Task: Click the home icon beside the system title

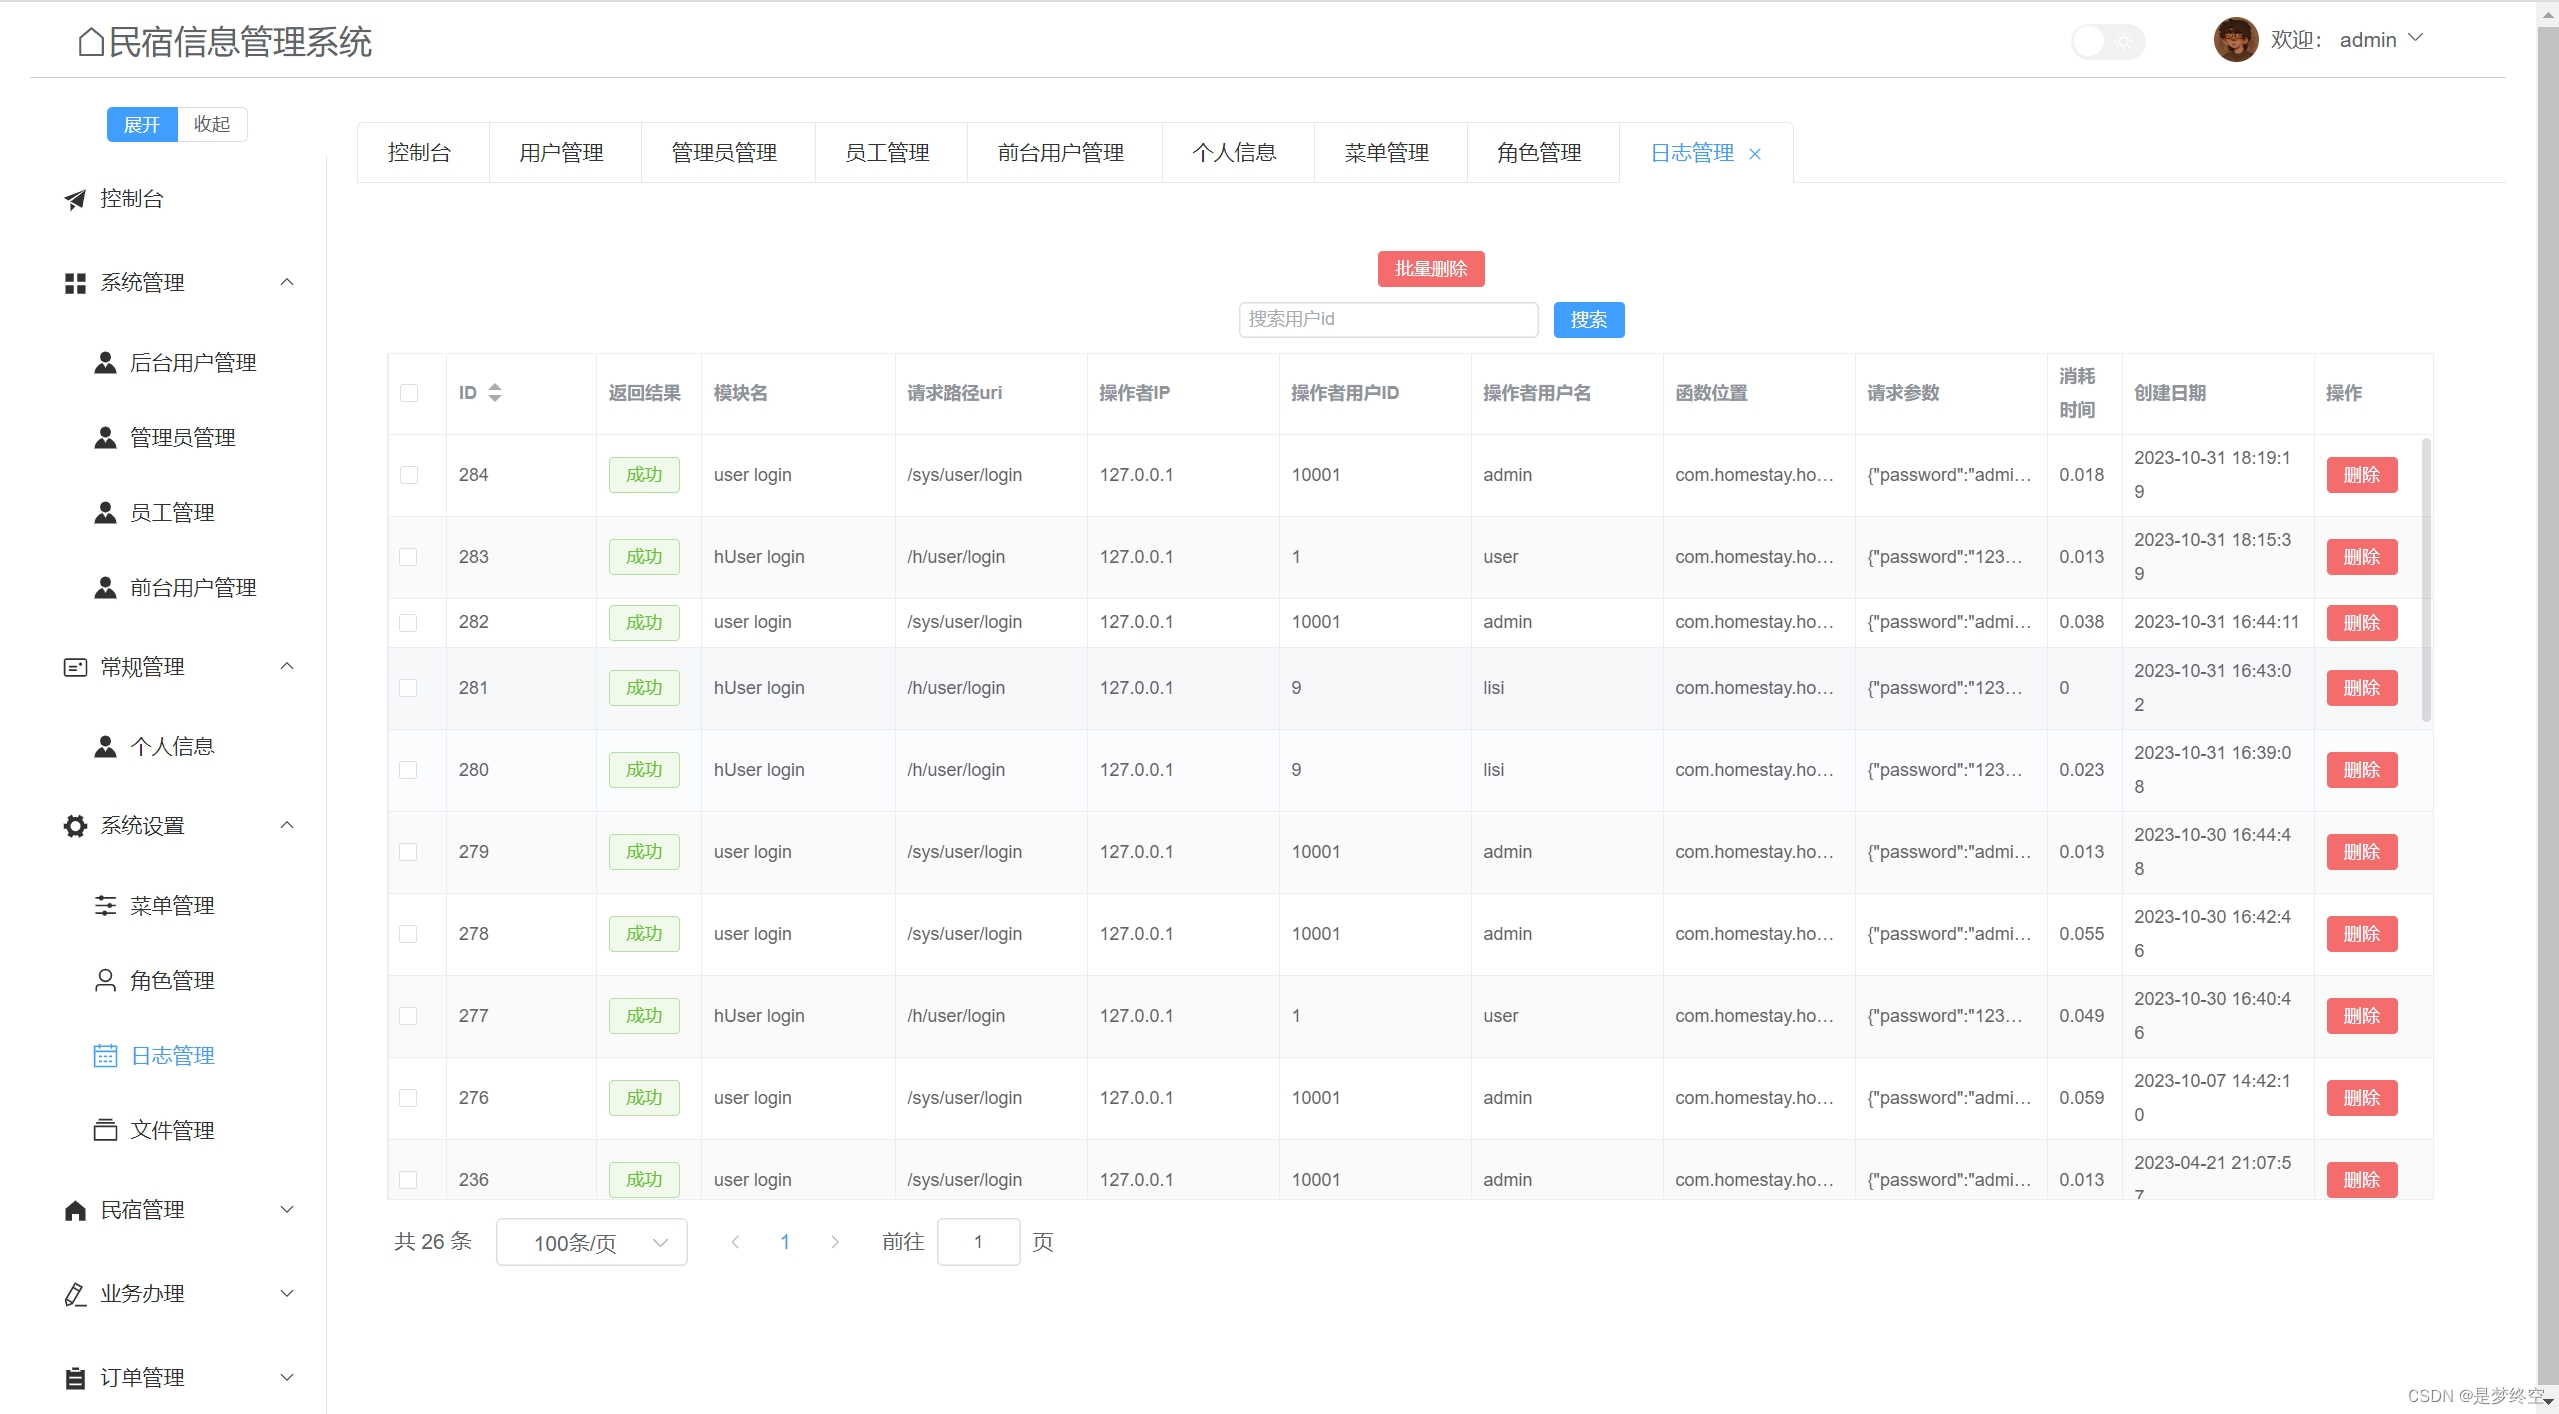Action: (91, 42)
